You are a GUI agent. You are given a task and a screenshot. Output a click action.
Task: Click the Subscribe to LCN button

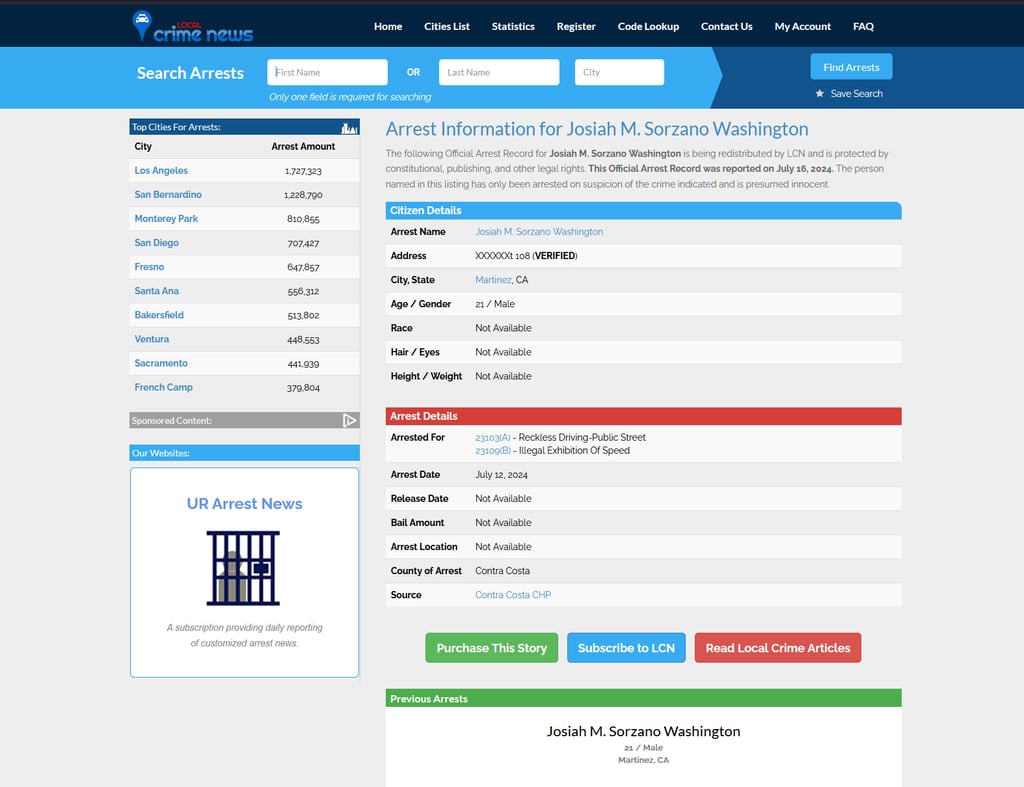626,648
